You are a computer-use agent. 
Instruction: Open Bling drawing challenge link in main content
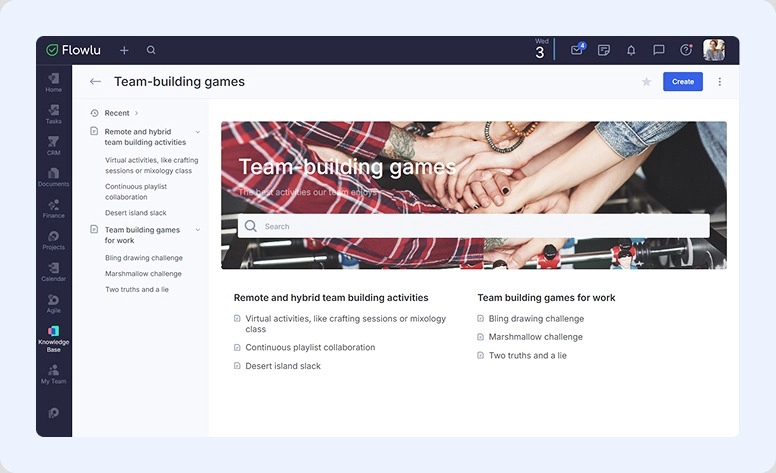coord(536,319)
